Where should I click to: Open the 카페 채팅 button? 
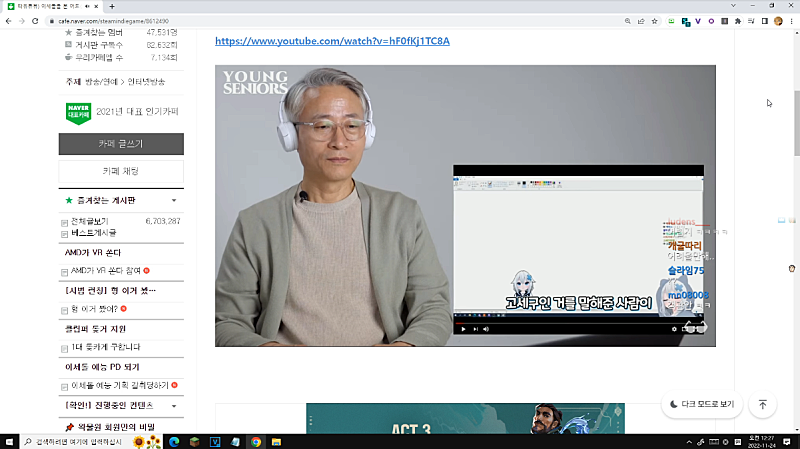point(121,172)
